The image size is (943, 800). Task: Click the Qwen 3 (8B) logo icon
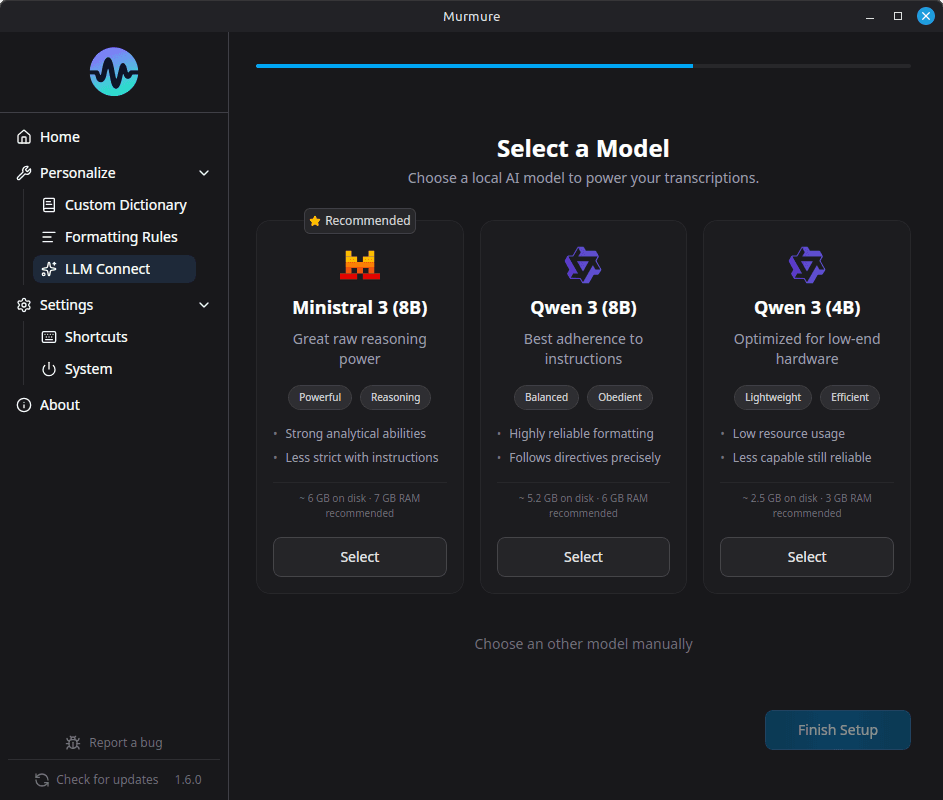583,265
